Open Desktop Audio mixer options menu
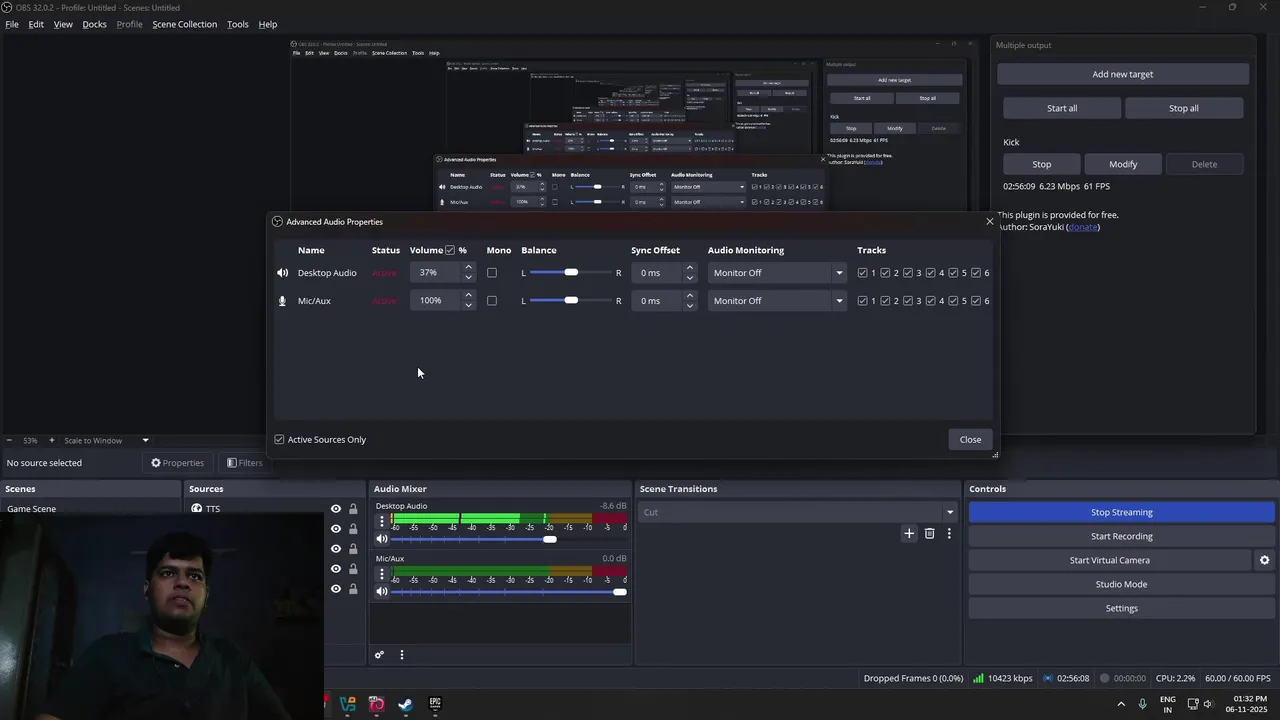The image size is (1280, 720). (381, 522)
